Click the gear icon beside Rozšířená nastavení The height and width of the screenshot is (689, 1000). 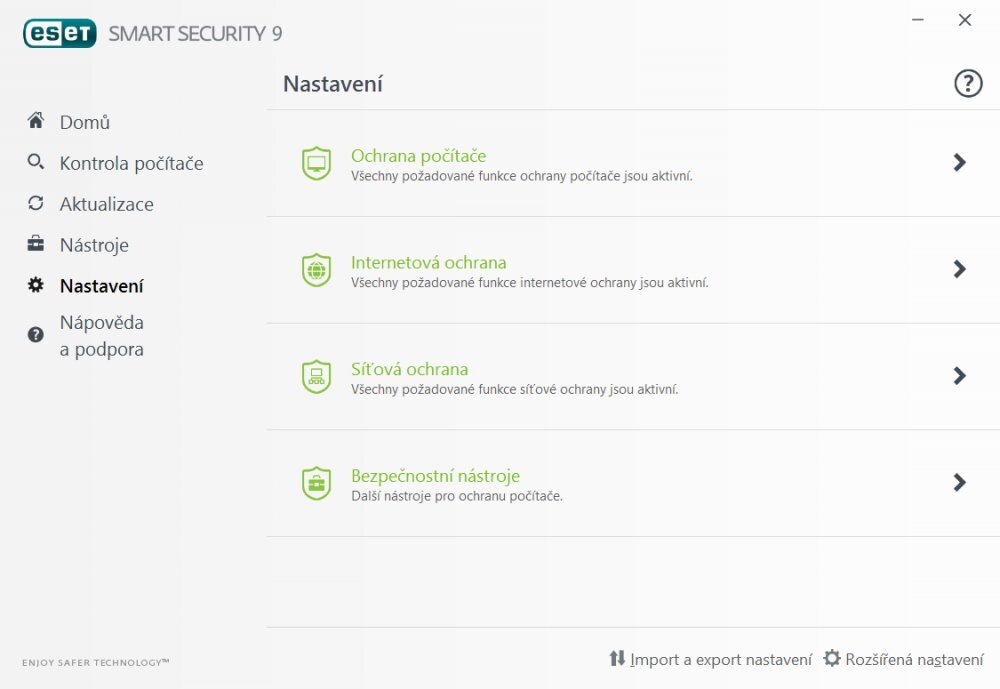coord(831,659)
